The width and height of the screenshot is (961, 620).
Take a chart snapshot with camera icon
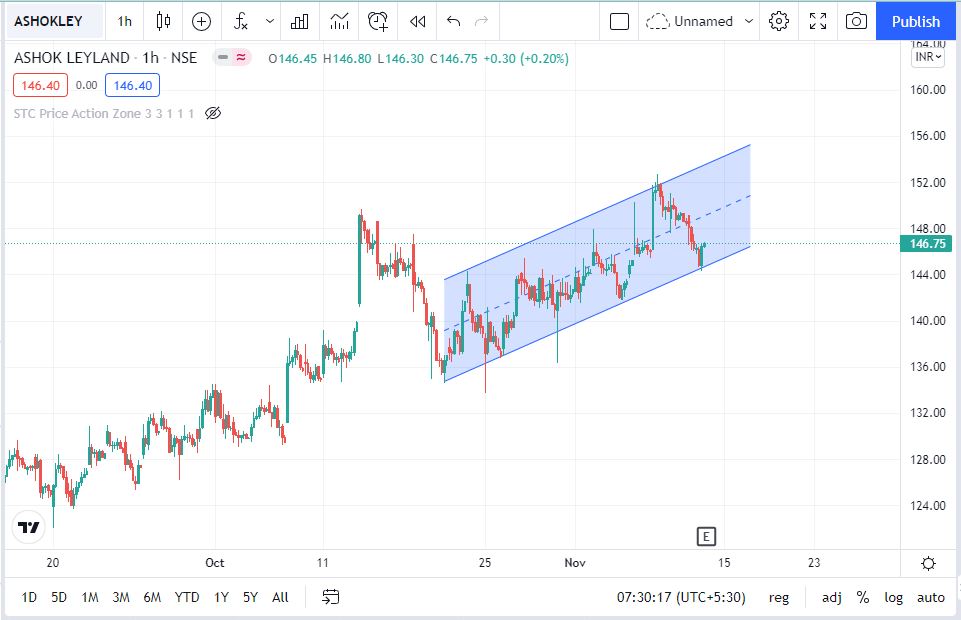coord(856,21)
